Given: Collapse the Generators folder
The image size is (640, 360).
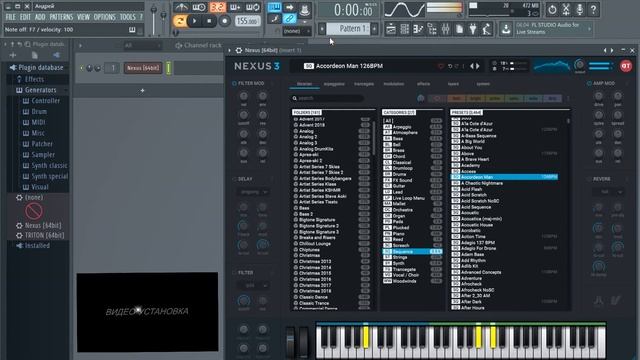Looking at the screenshot, I should coord(40,90).
